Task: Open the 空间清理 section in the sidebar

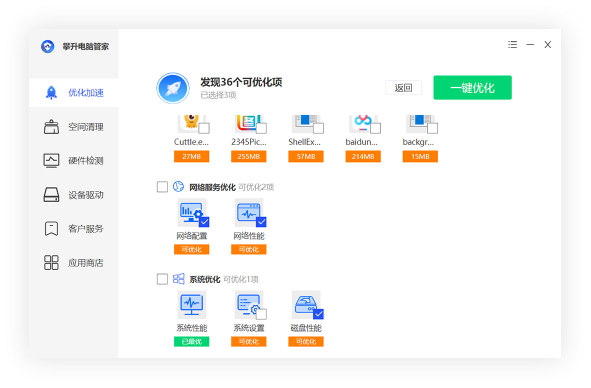Action: click(73, 127)
